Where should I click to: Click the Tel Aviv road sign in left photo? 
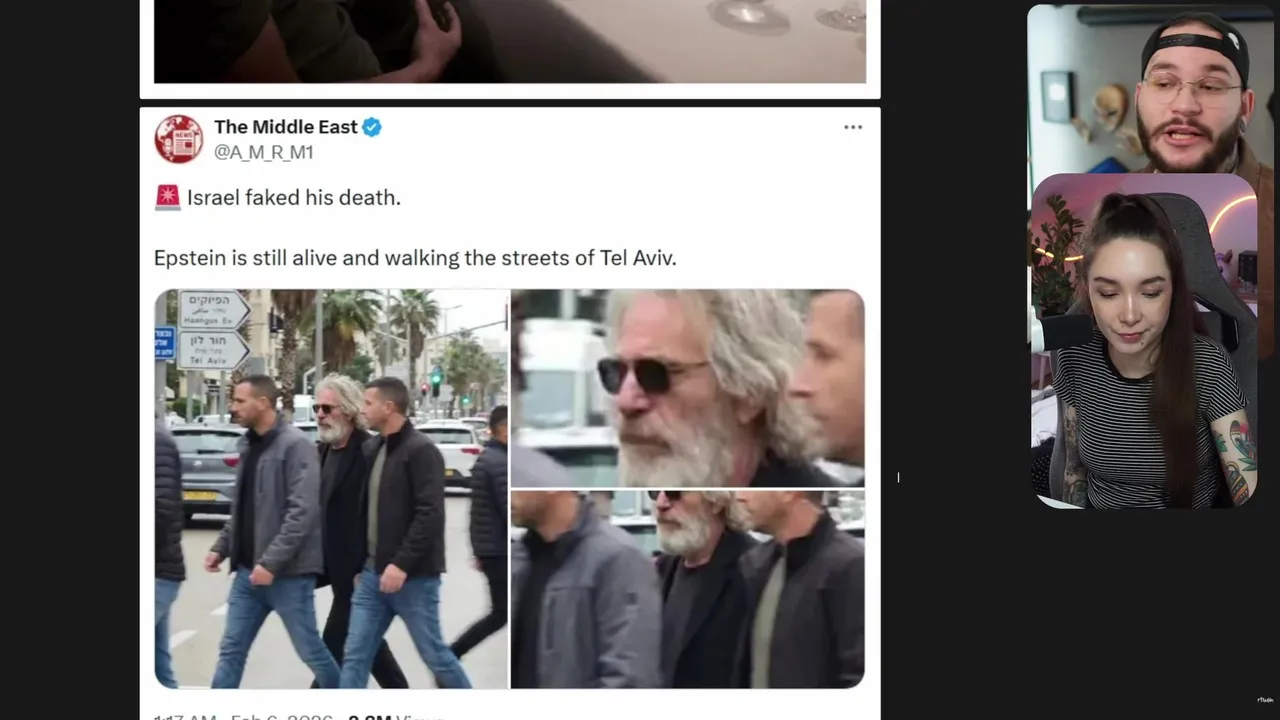click(213, 351)
